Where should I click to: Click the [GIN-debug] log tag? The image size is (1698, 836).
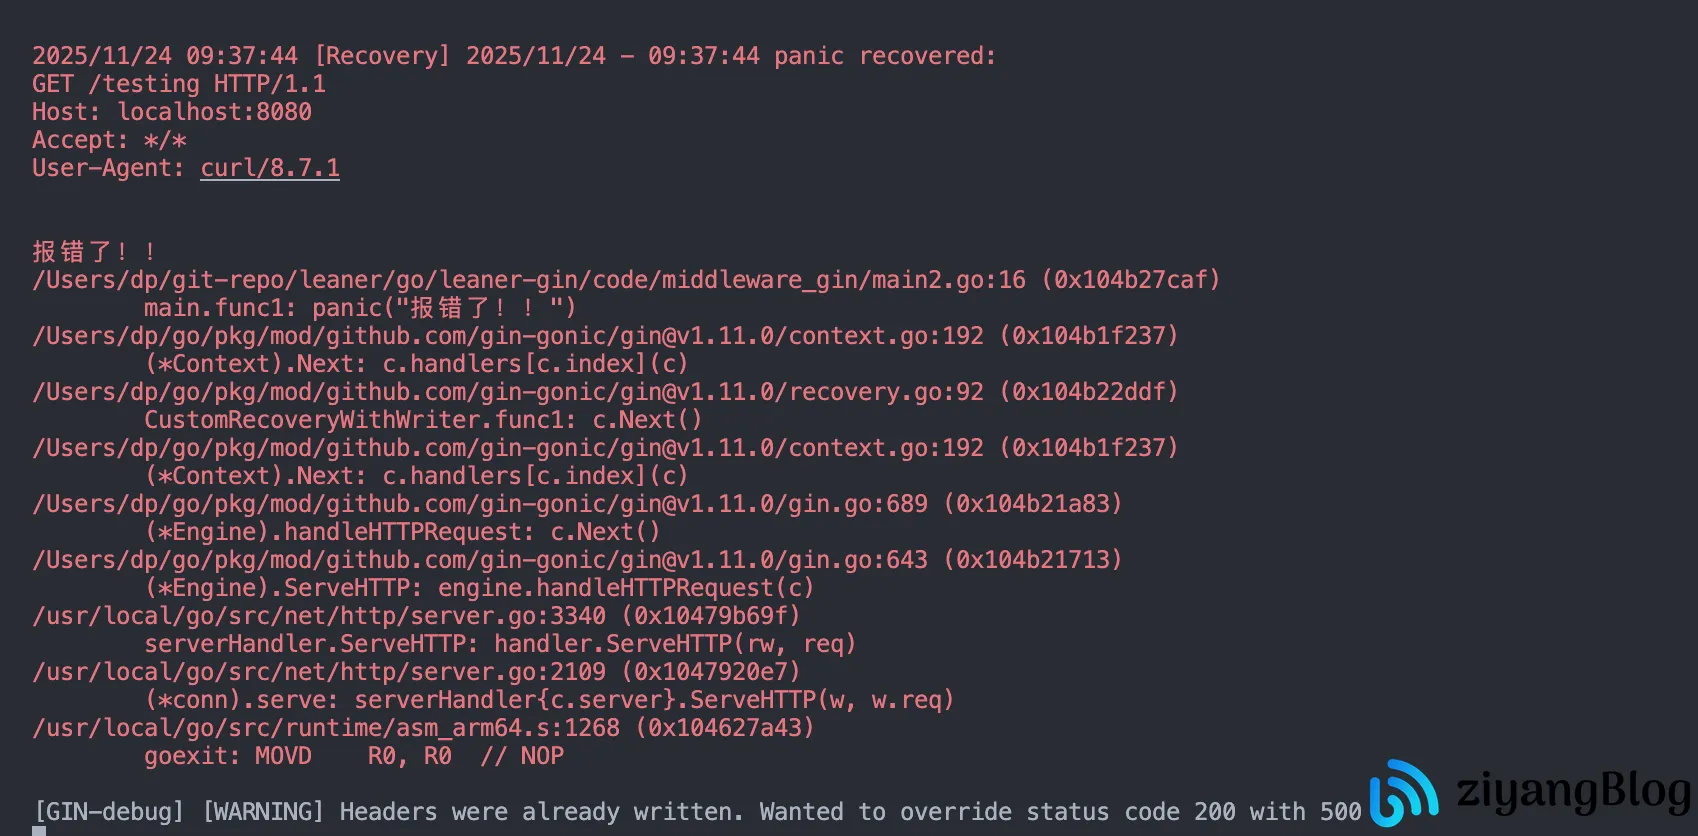click(x=109, y=812)
